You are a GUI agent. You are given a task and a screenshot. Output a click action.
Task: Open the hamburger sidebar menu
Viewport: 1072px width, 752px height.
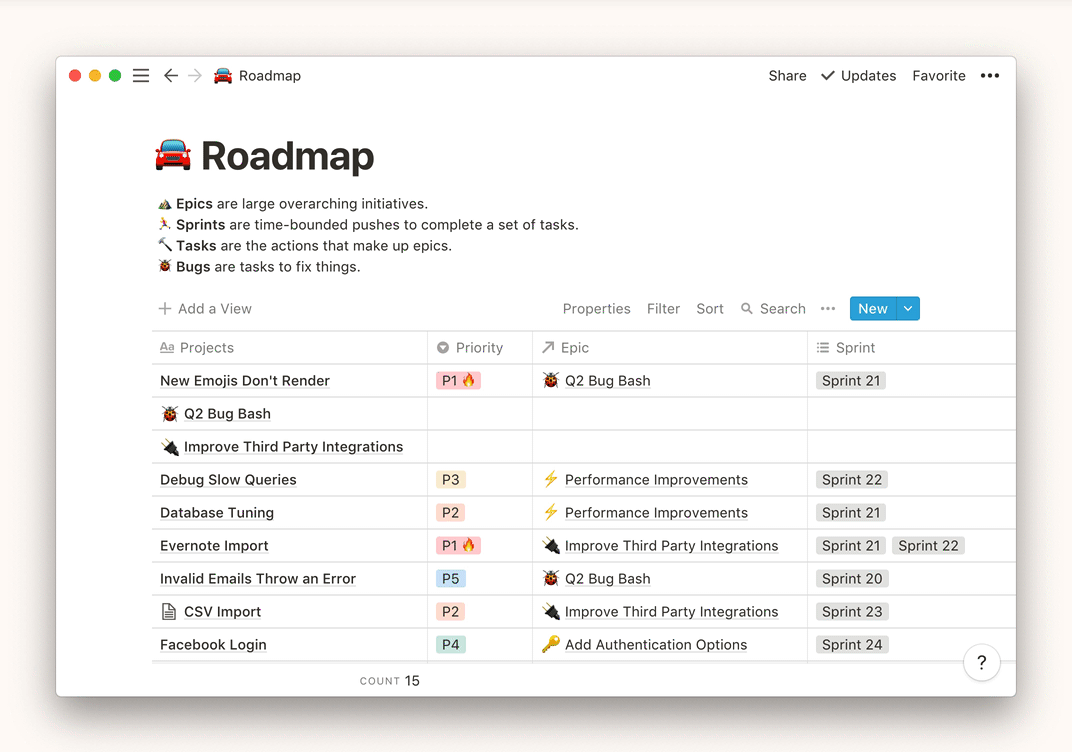pos(141,76)
